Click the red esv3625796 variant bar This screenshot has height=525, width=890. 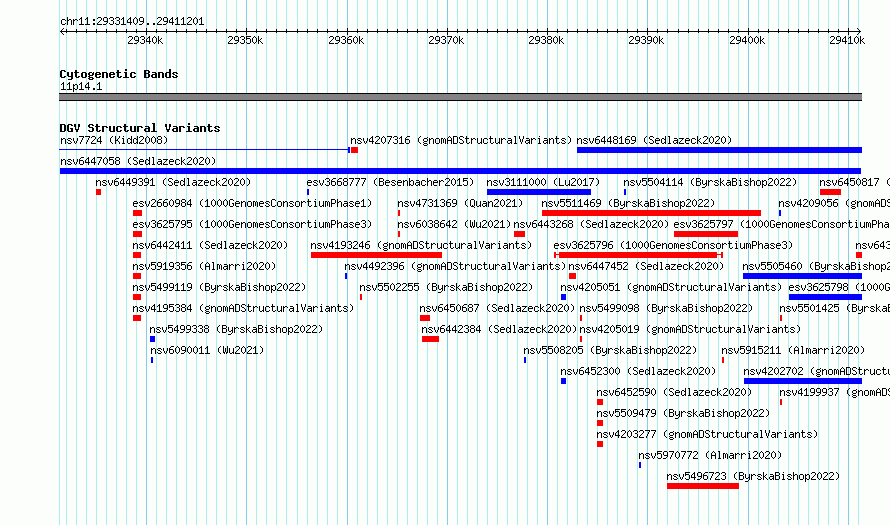tap(639, 255)
